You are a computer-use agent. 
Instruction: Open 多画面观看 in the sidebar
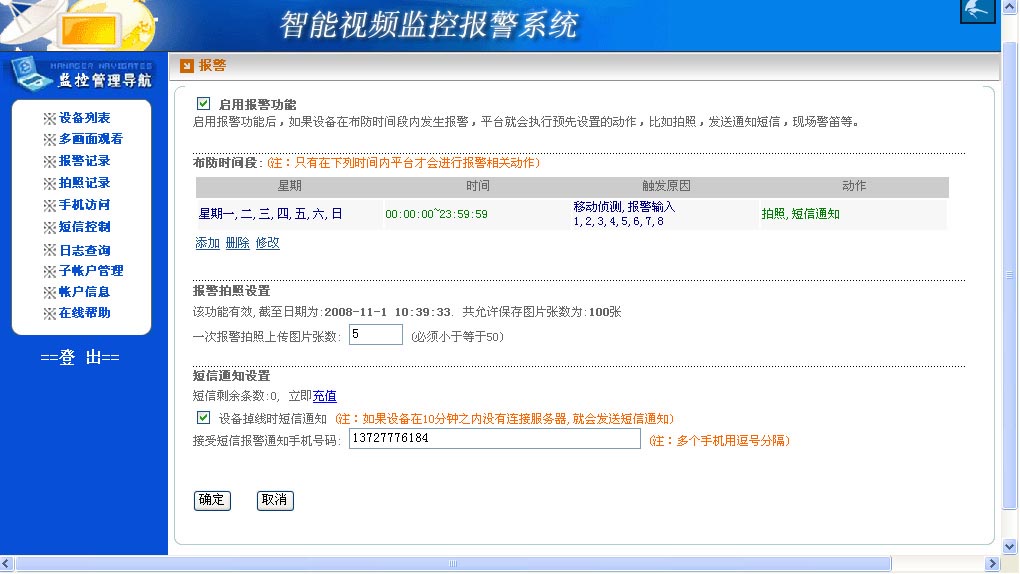tap(90, 139)
